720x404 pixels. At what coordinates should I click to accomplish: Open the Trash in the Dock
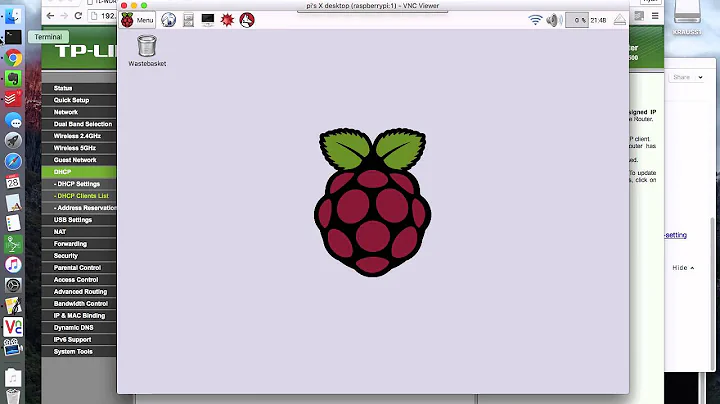(x=13, y=397)
